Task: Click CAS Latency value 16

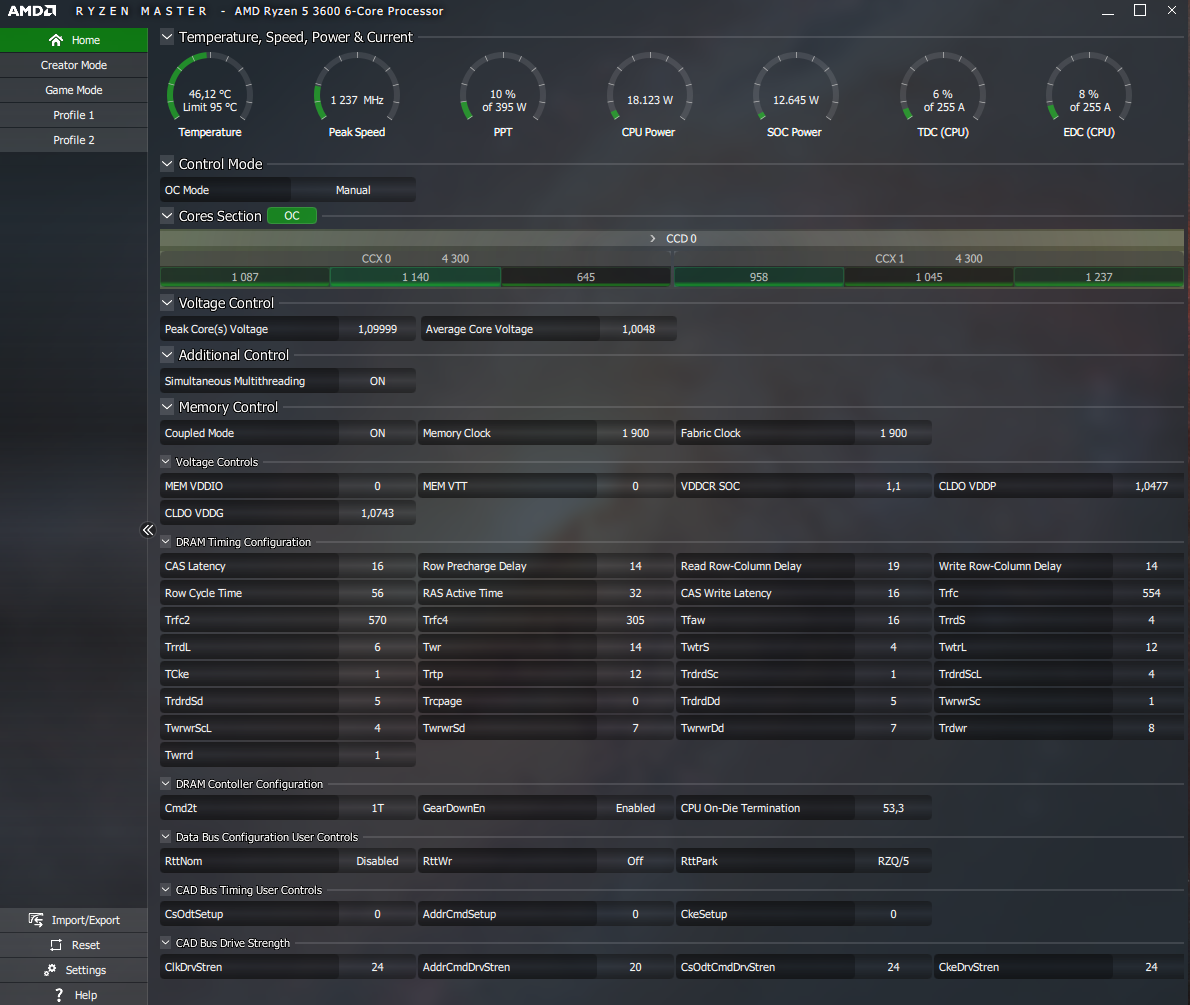Action: [377, 566]
